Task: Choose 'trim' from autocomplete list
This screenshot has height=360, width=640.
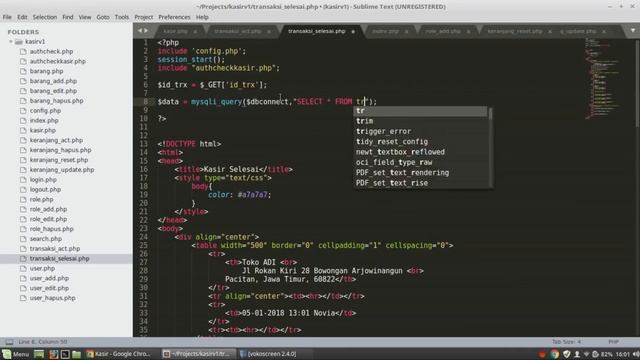Action: [x=420, y=121]
